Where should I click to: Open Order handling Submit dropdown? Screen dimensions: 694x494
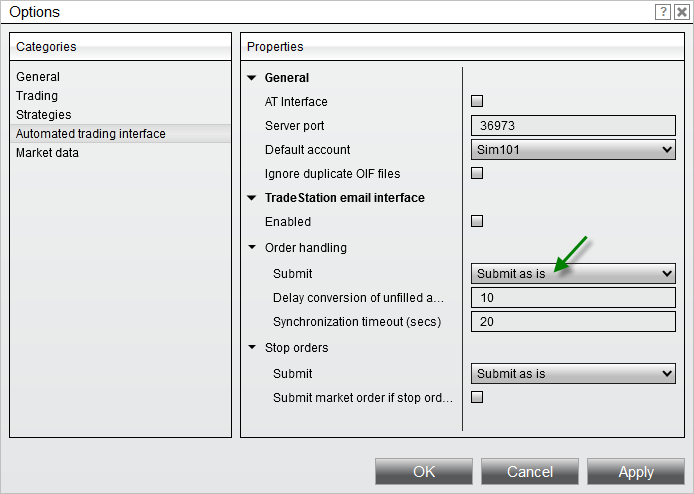(x=573, y=273)
